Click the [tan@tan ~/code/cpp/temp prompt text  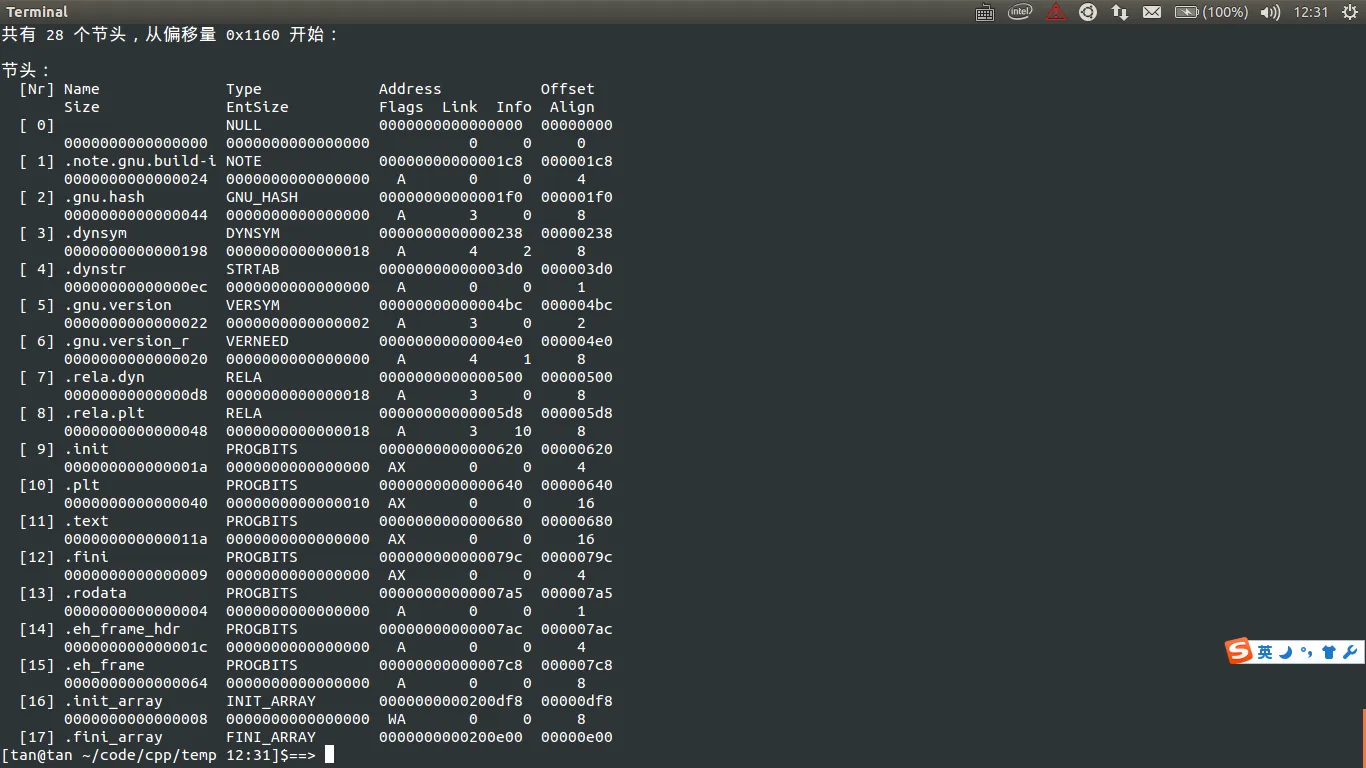click(x=109, y=755)
